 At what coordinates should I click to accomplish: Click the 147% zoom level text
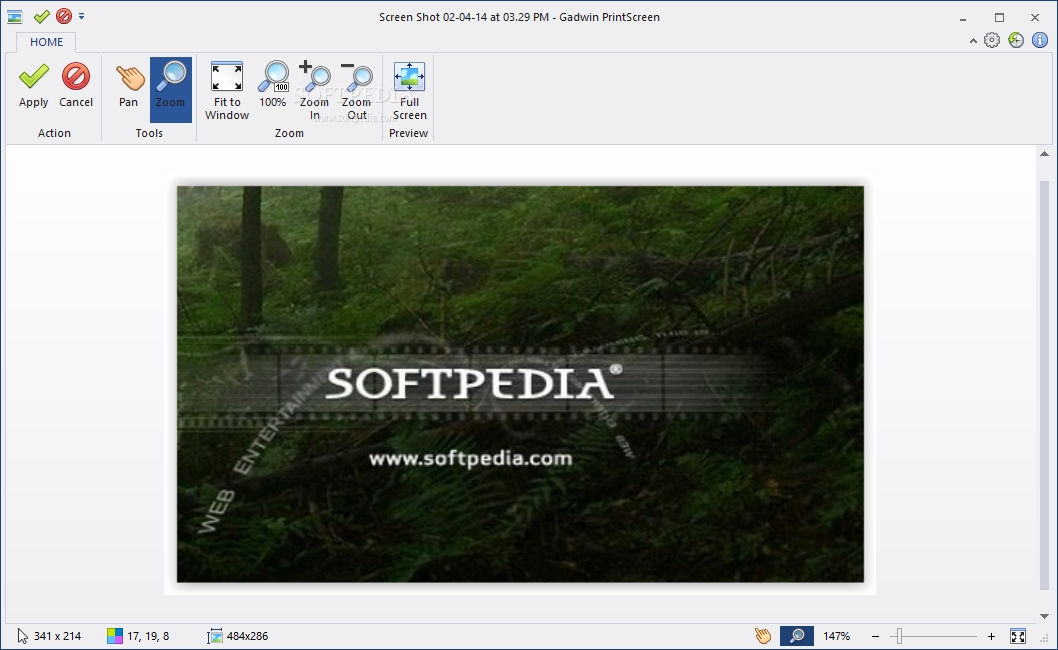tap(836, 636)
